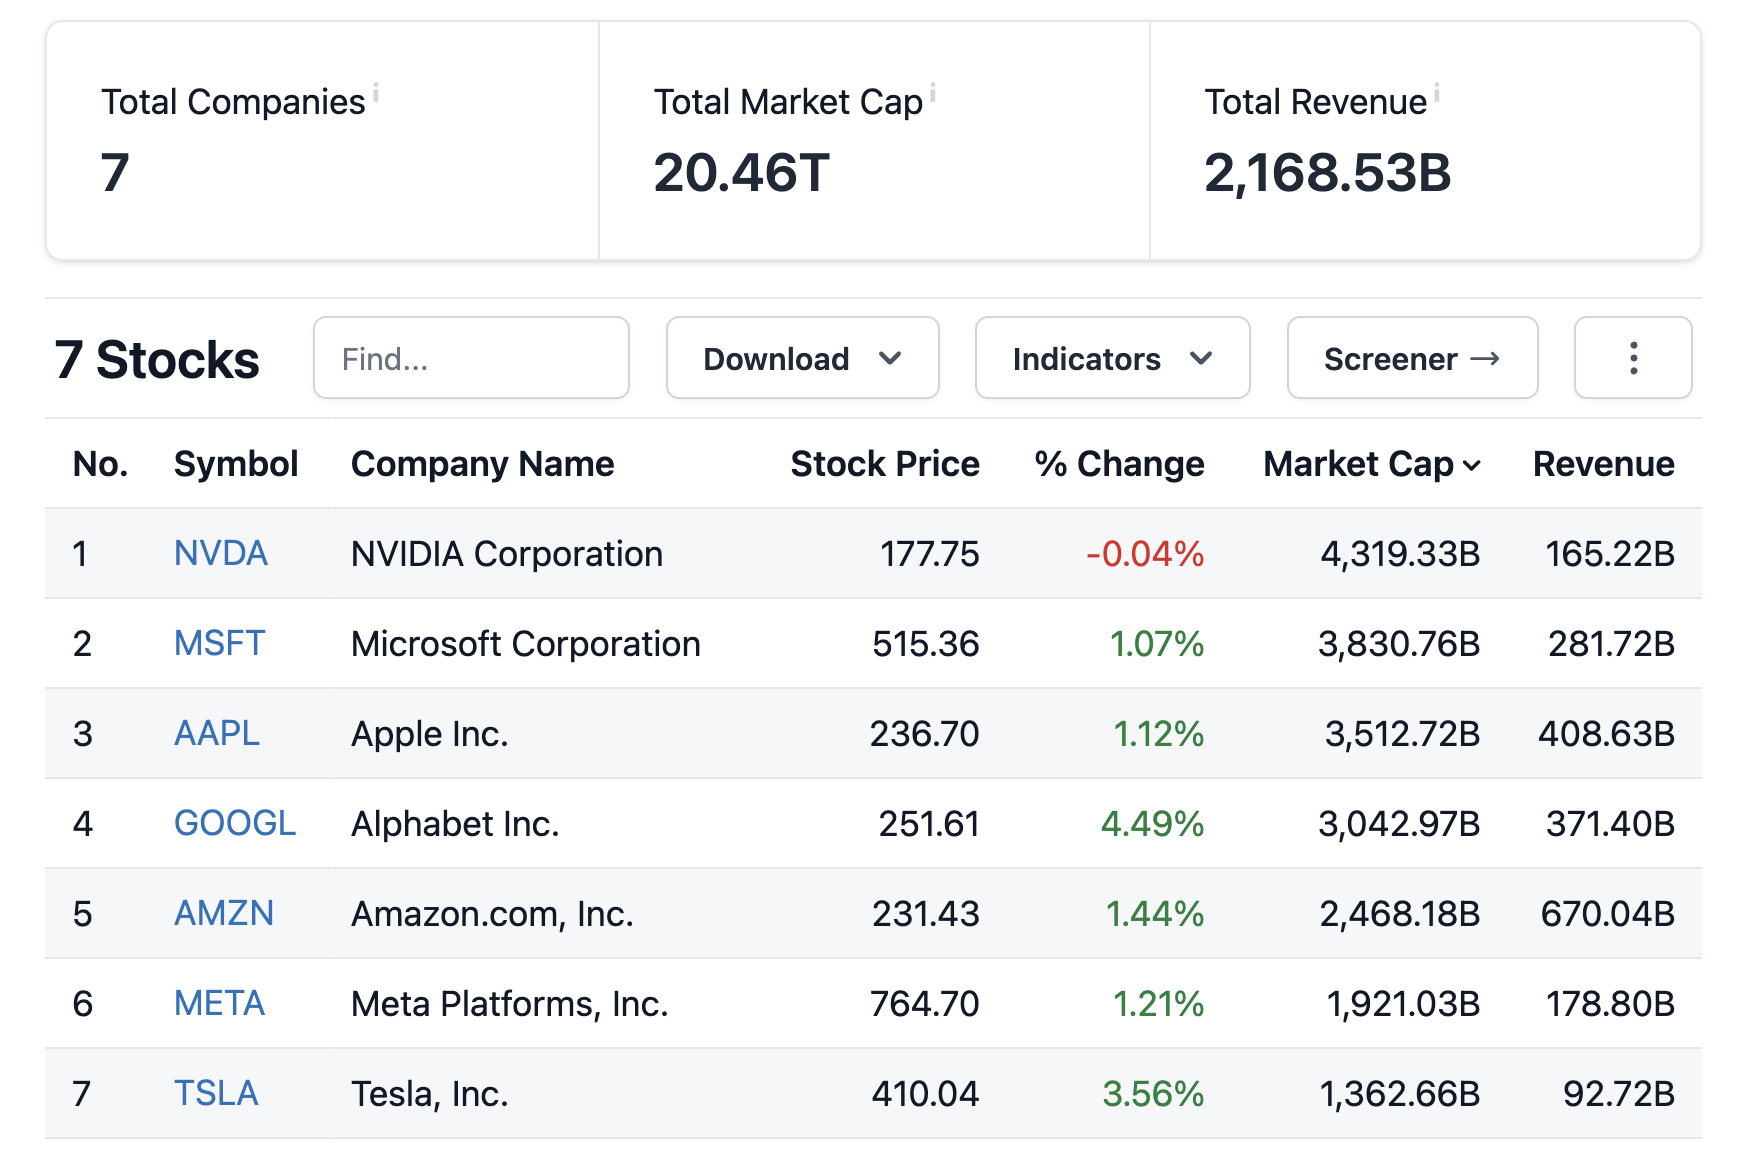Screen dimensions: 1740x1162
Task: Click the Find search field
Action: pyautogui.click(x=471, y=358)
